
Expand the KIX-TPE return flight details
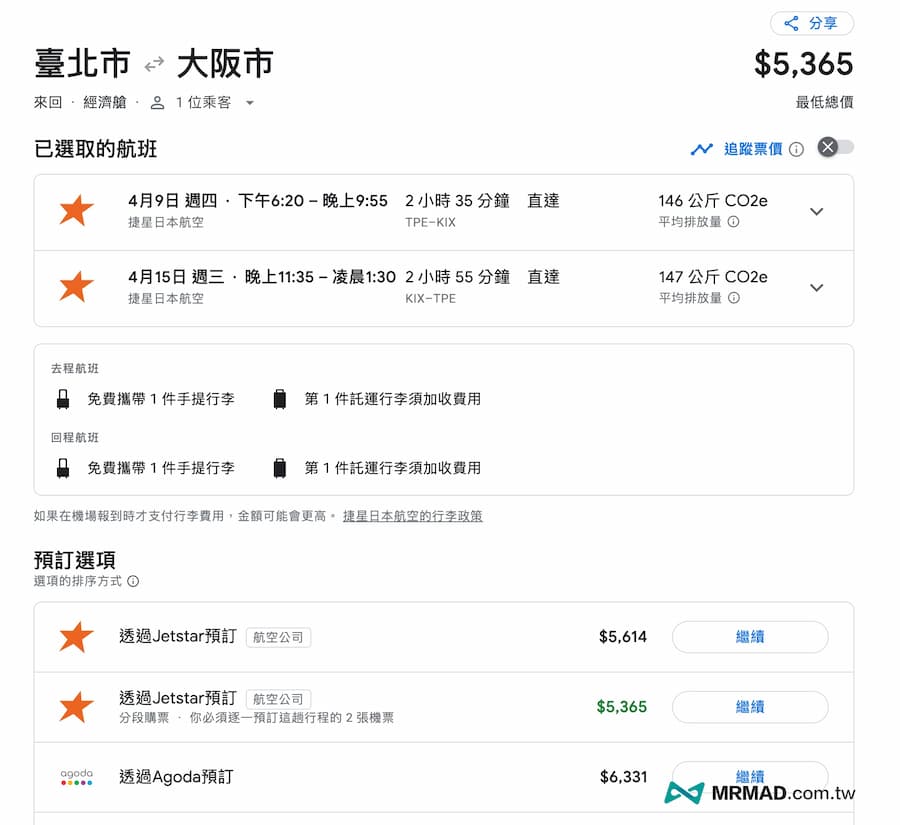(817, 289)
